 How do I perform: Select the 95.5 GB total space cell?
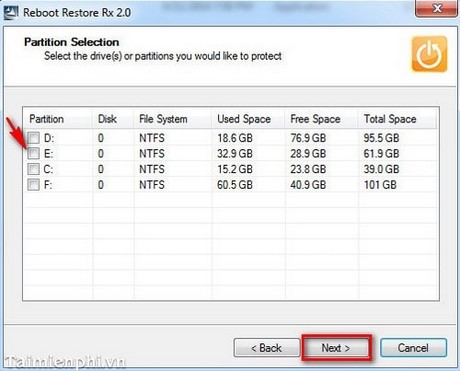click(x=382, y=138)
